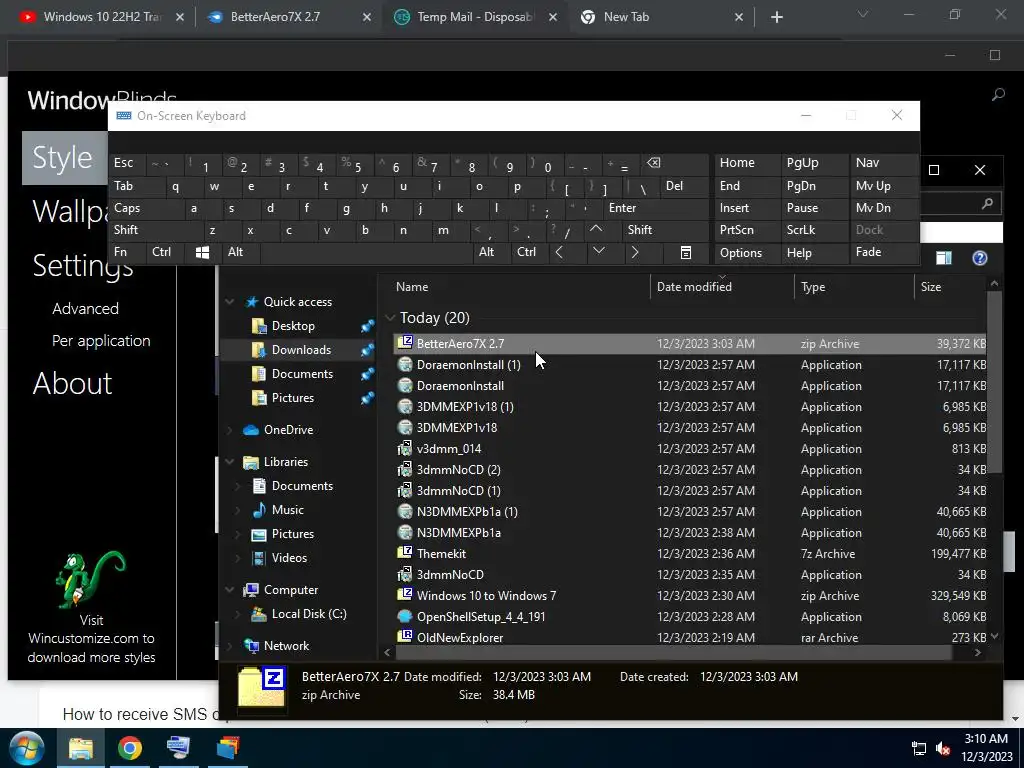Image resolution: width=1024 pixels, height=768 pixels.
Task: Toggle ScrLk key on On-Screen Keyboard
Action: (x=814, y=230)
